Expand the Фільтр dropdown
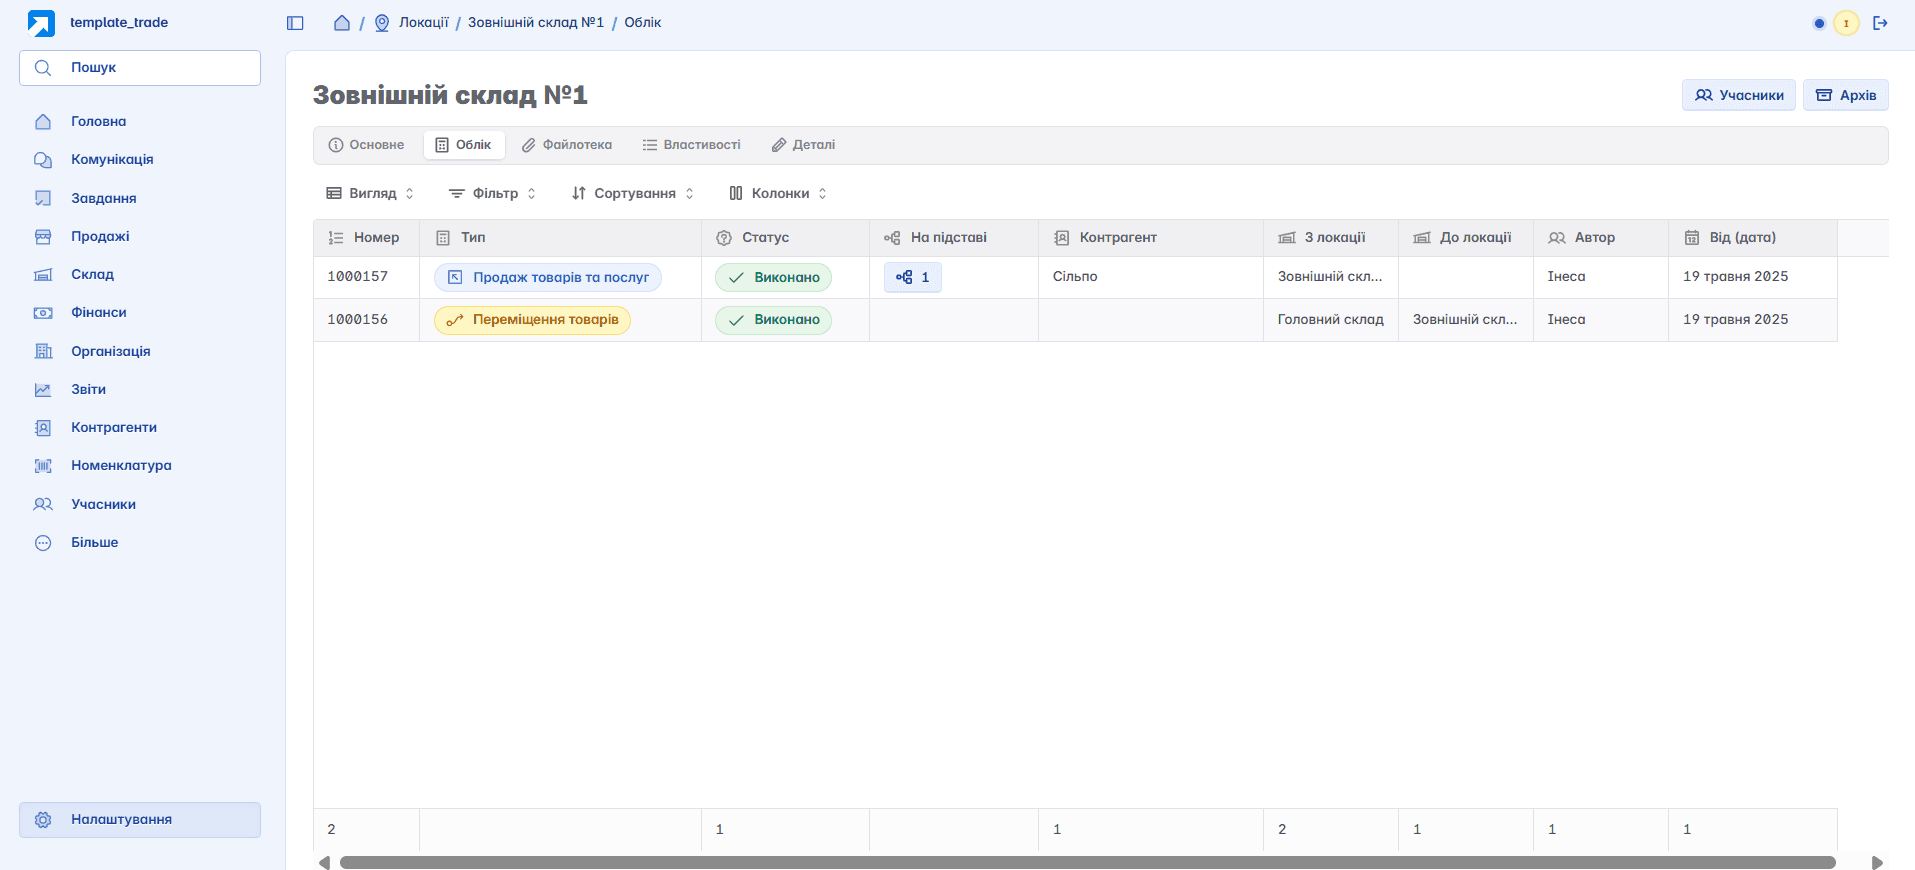 (x=492, y=194)
